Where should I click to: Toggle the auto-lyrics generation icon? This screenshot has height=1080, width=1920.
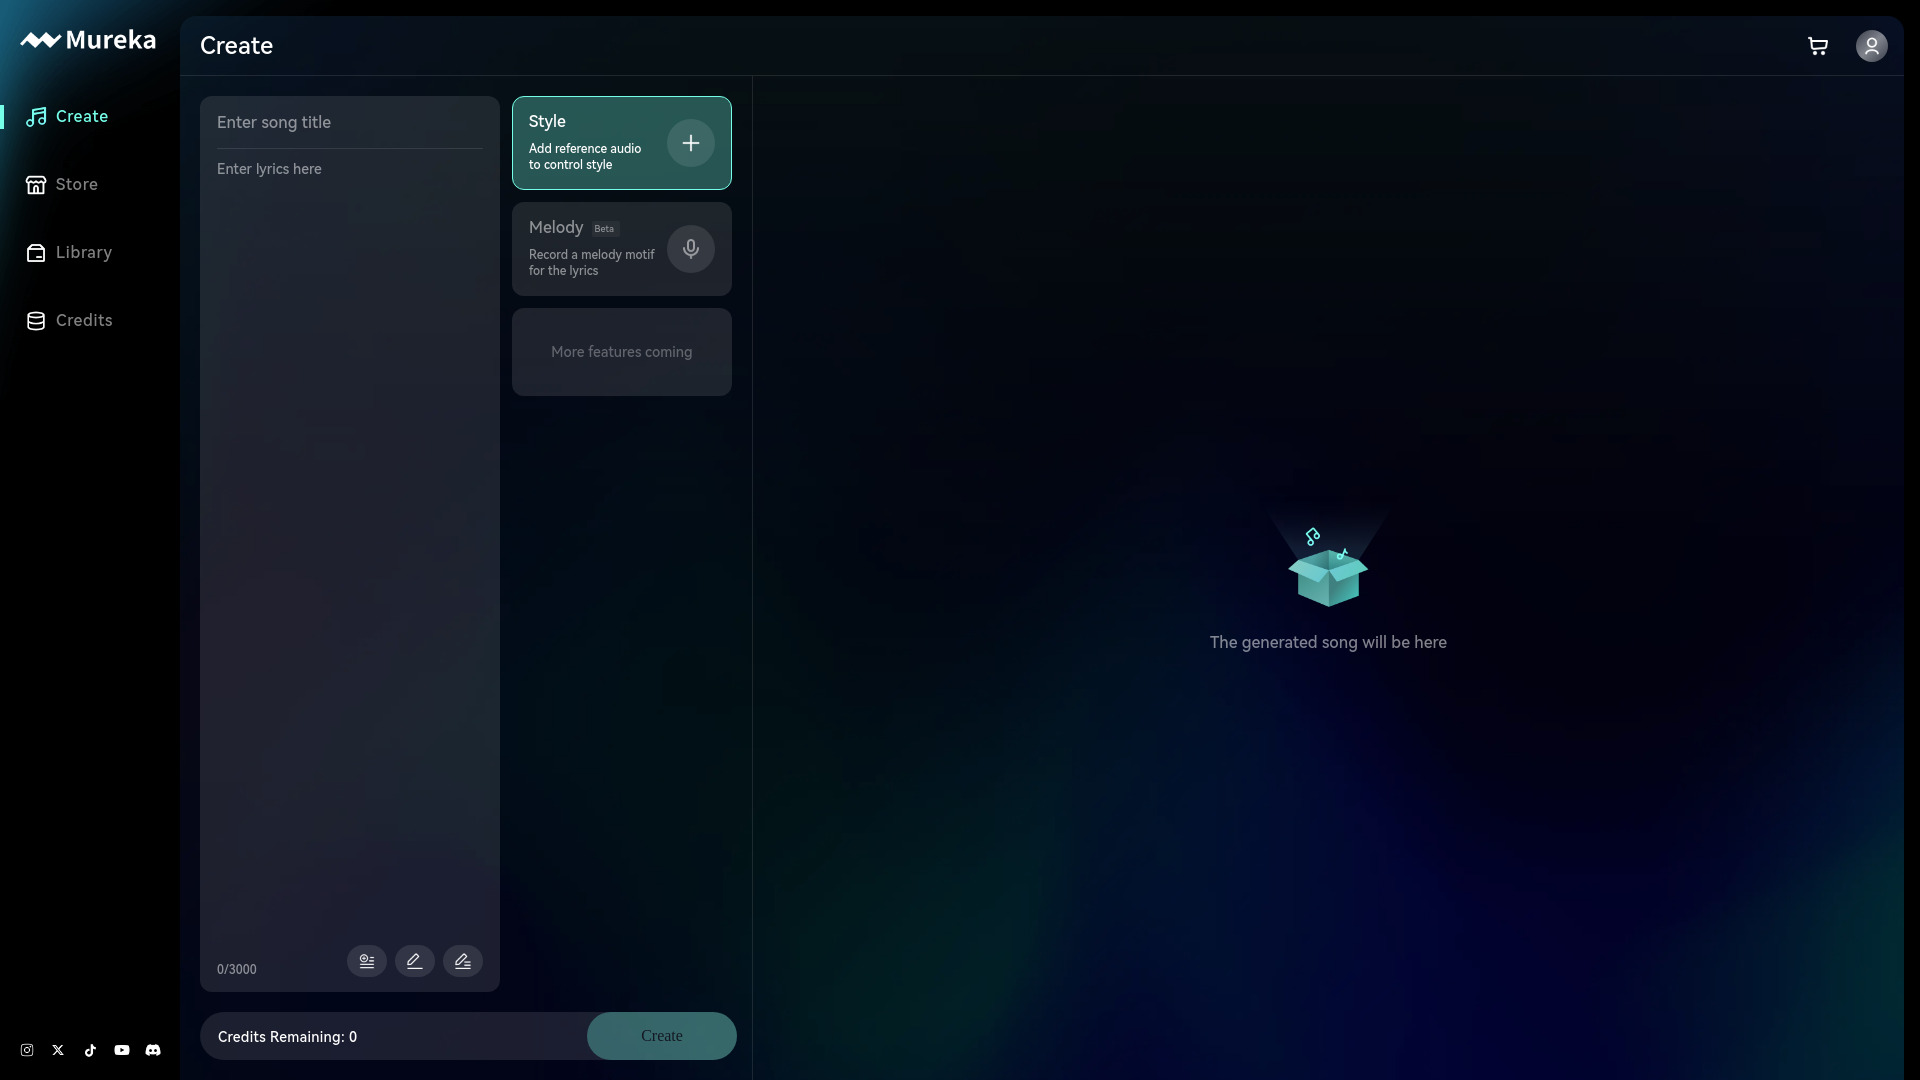coord(463,960)
